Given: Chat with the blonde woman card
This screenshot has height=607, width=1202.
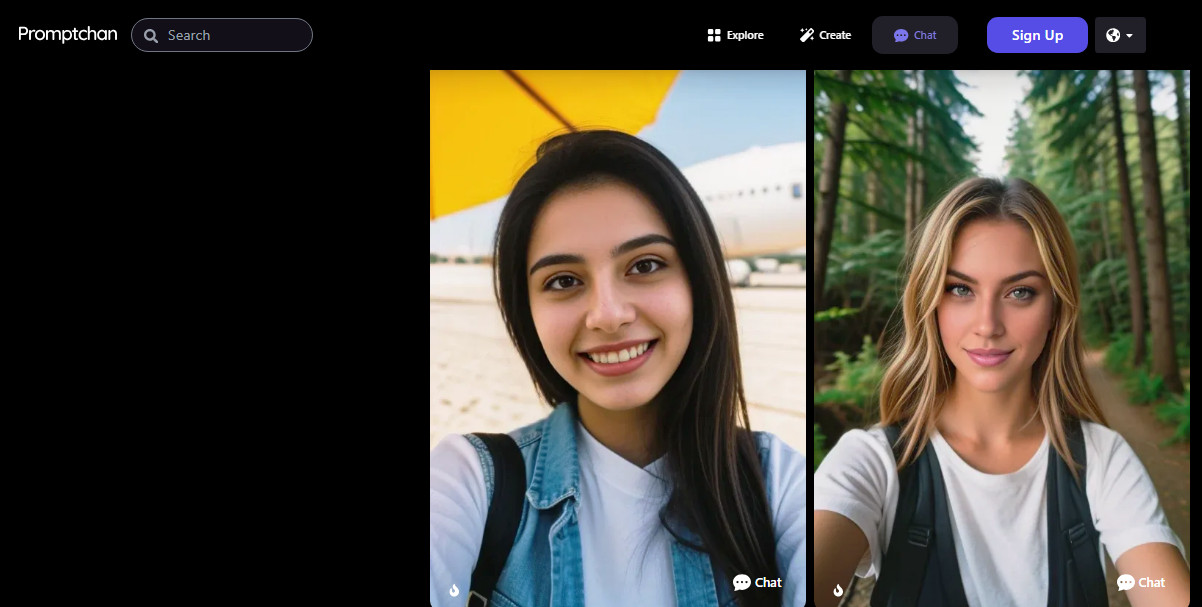Looking at the screenshot, I should coord(1141,582).
